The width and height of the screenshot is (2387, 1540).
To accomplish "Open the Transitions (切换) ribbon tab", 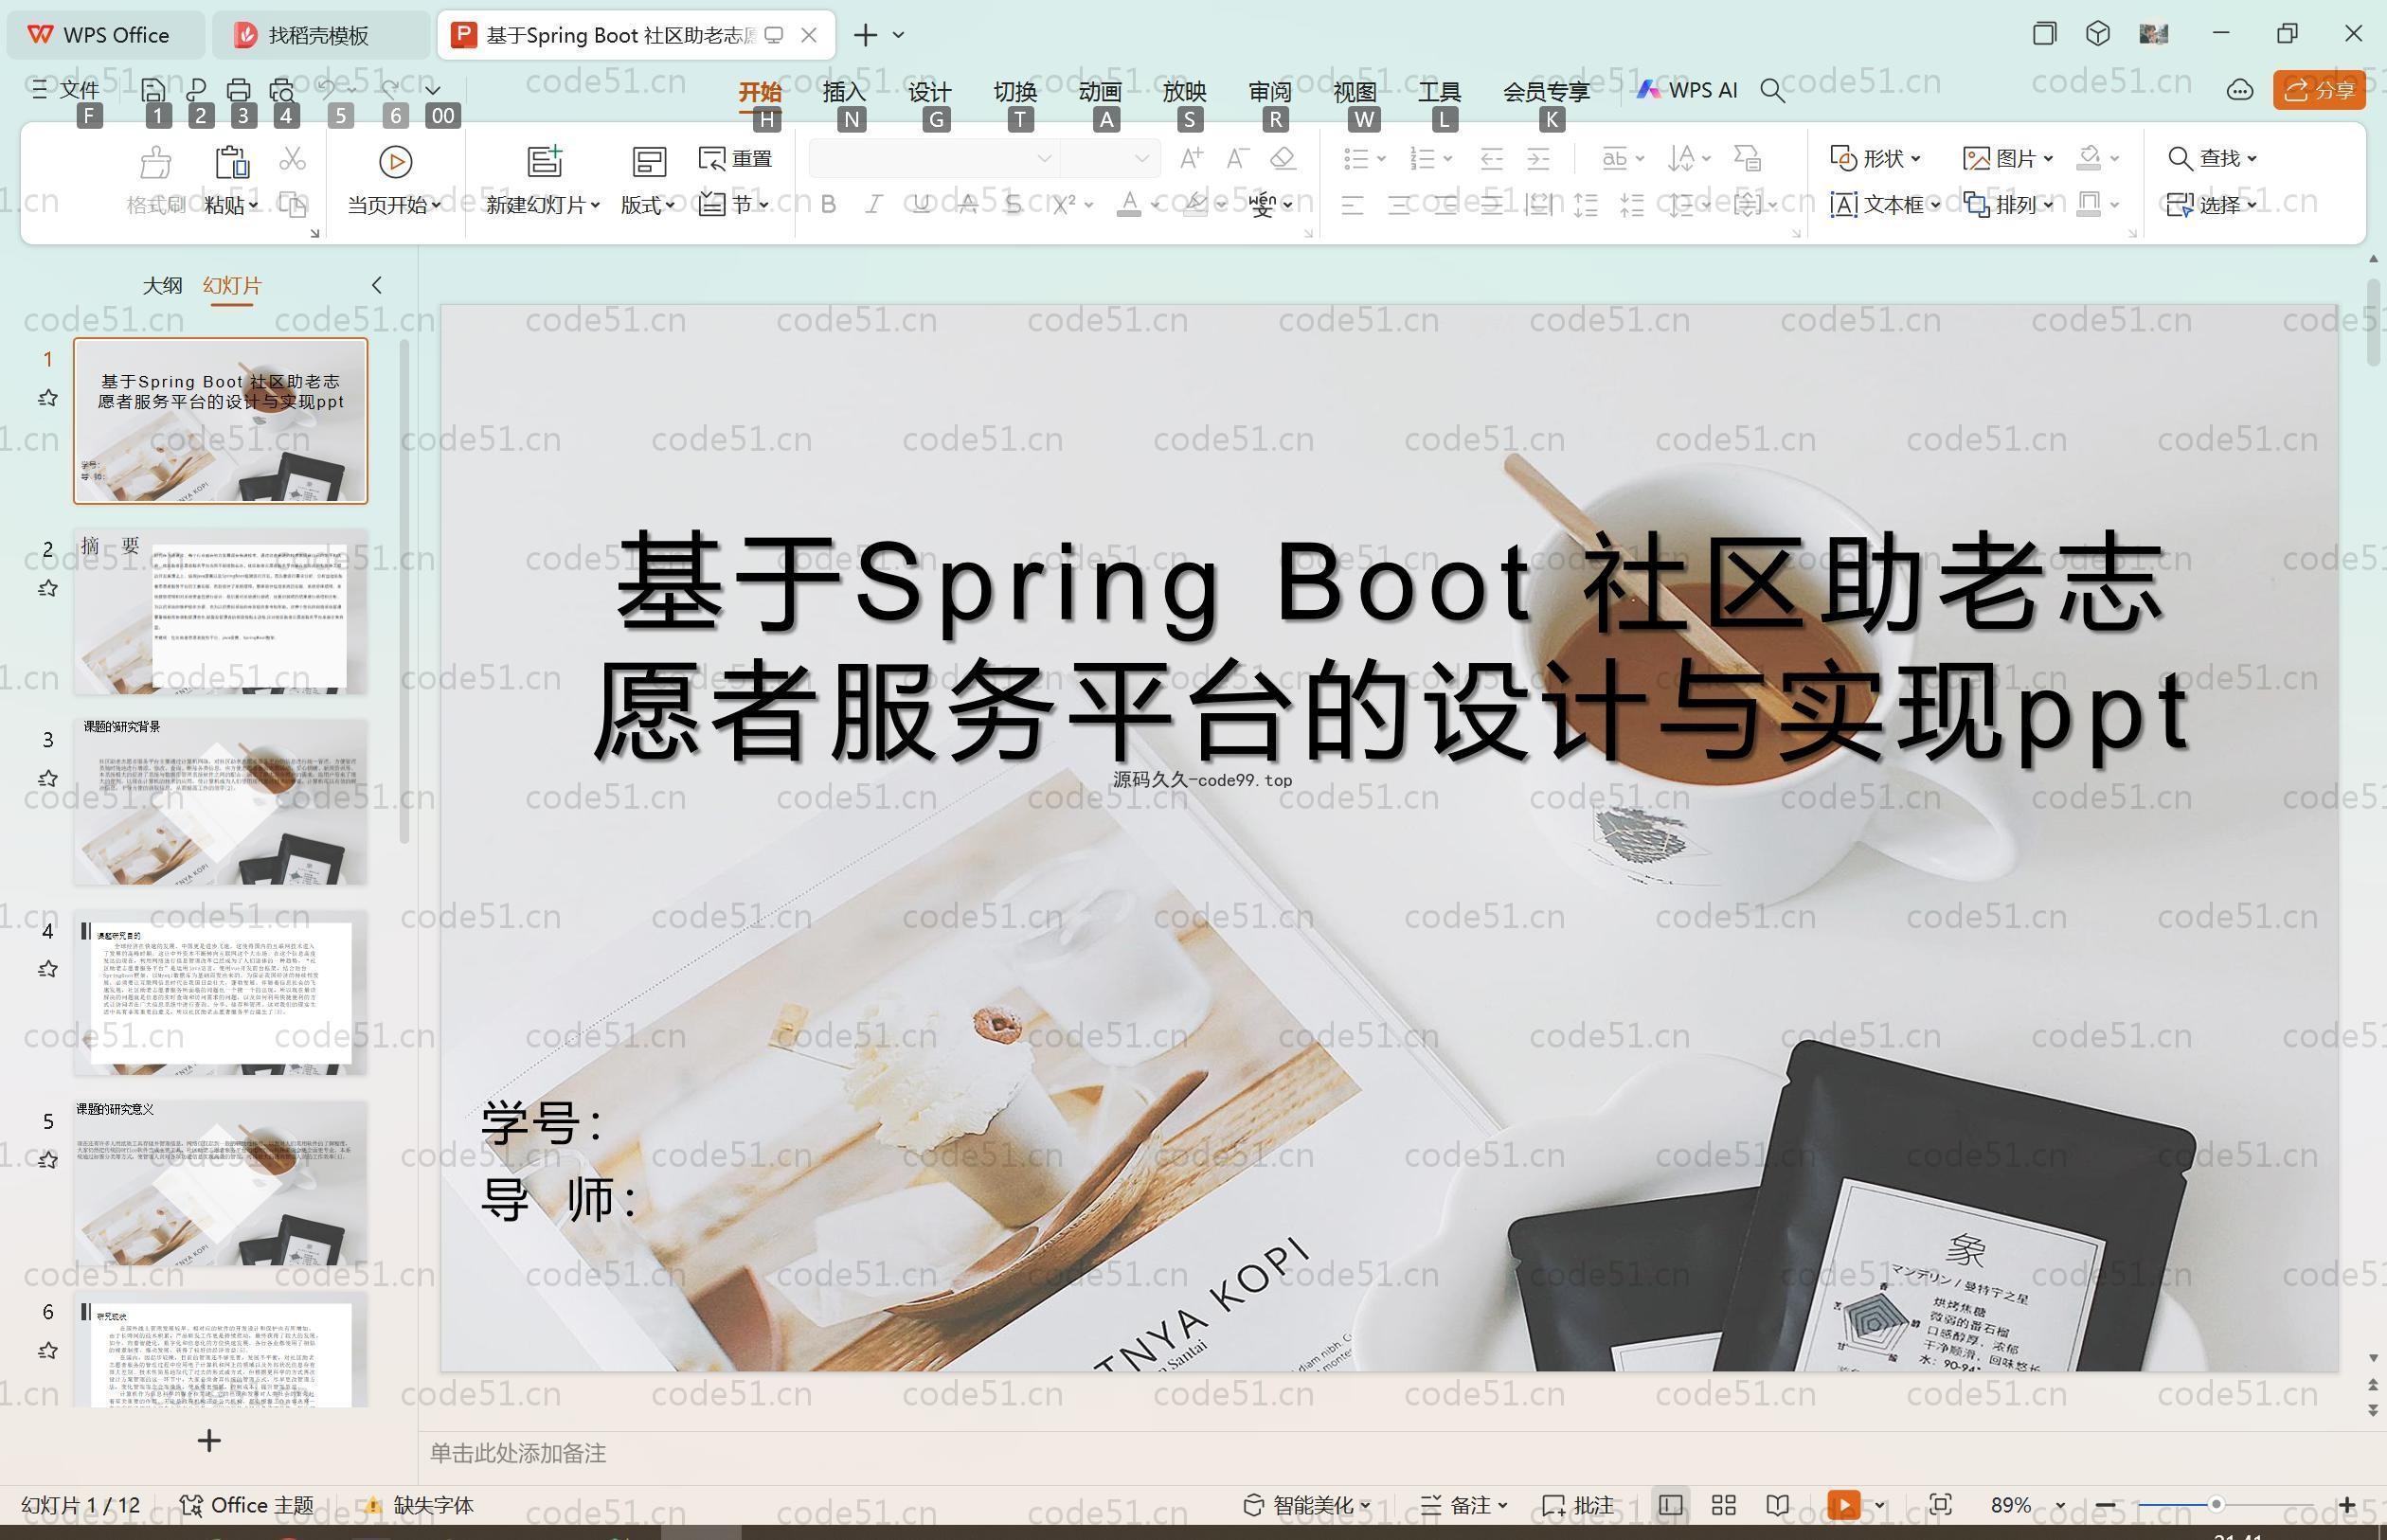I will [1015, 92].
